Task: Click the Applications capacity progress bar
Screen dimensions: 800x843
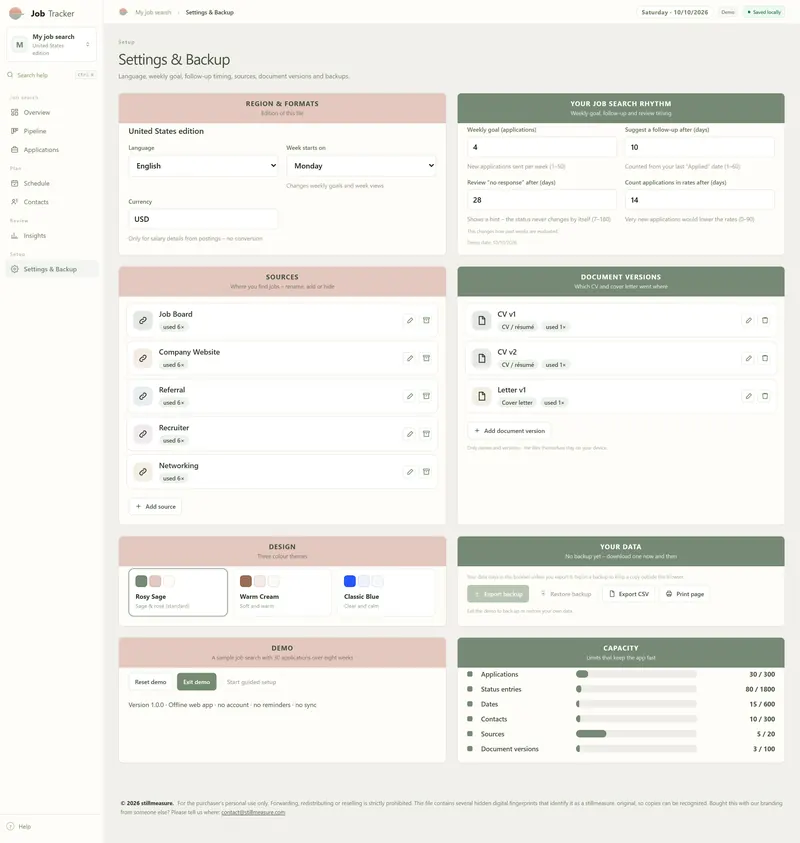Action: click(x=636, y=674)
